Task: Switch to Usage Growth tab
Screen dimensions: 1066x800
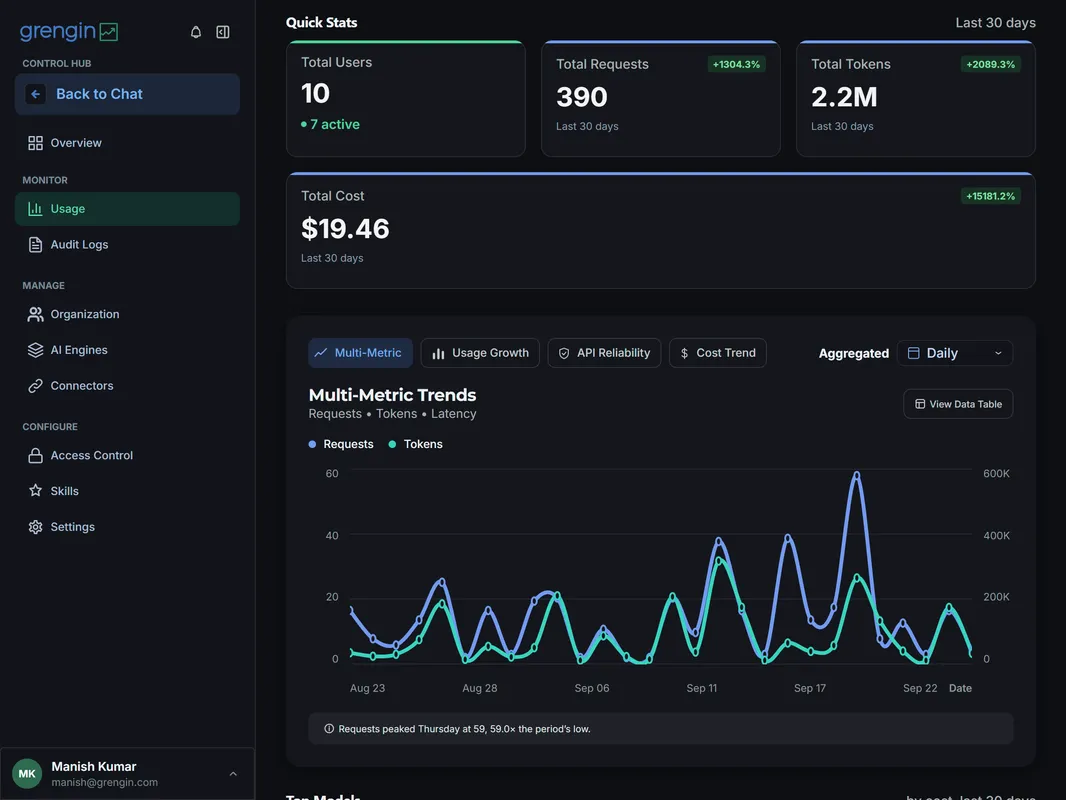Action: click(x=480, y=353)
